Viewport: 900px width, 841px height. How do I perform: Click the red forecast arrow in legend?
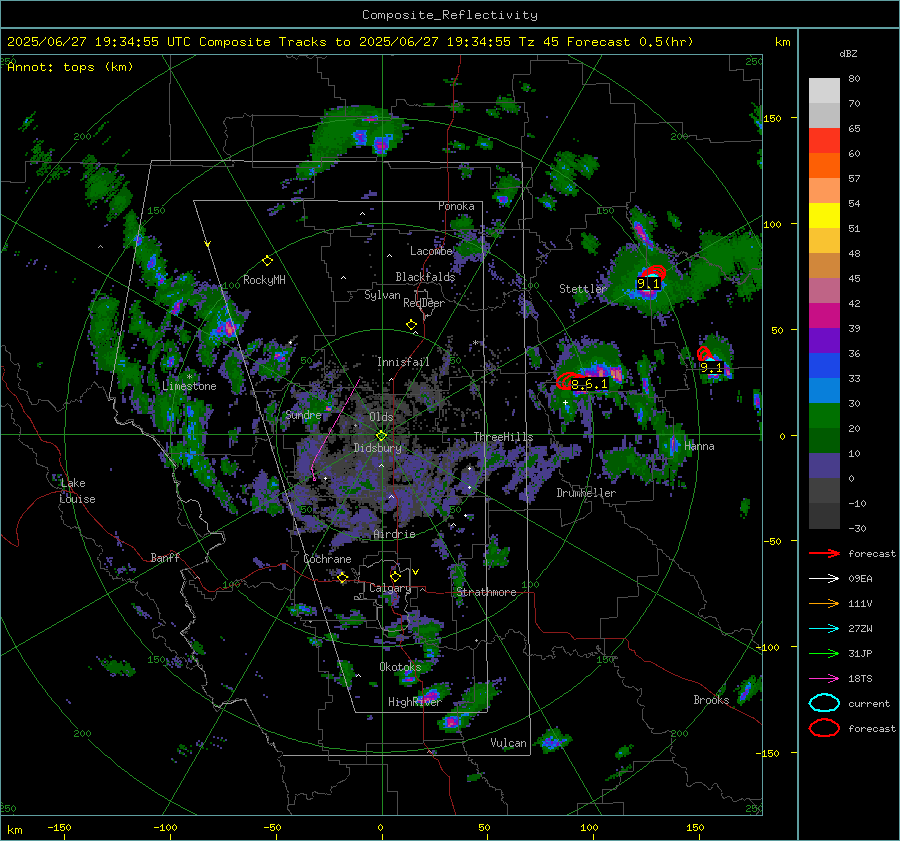click(x=824, y=553)
